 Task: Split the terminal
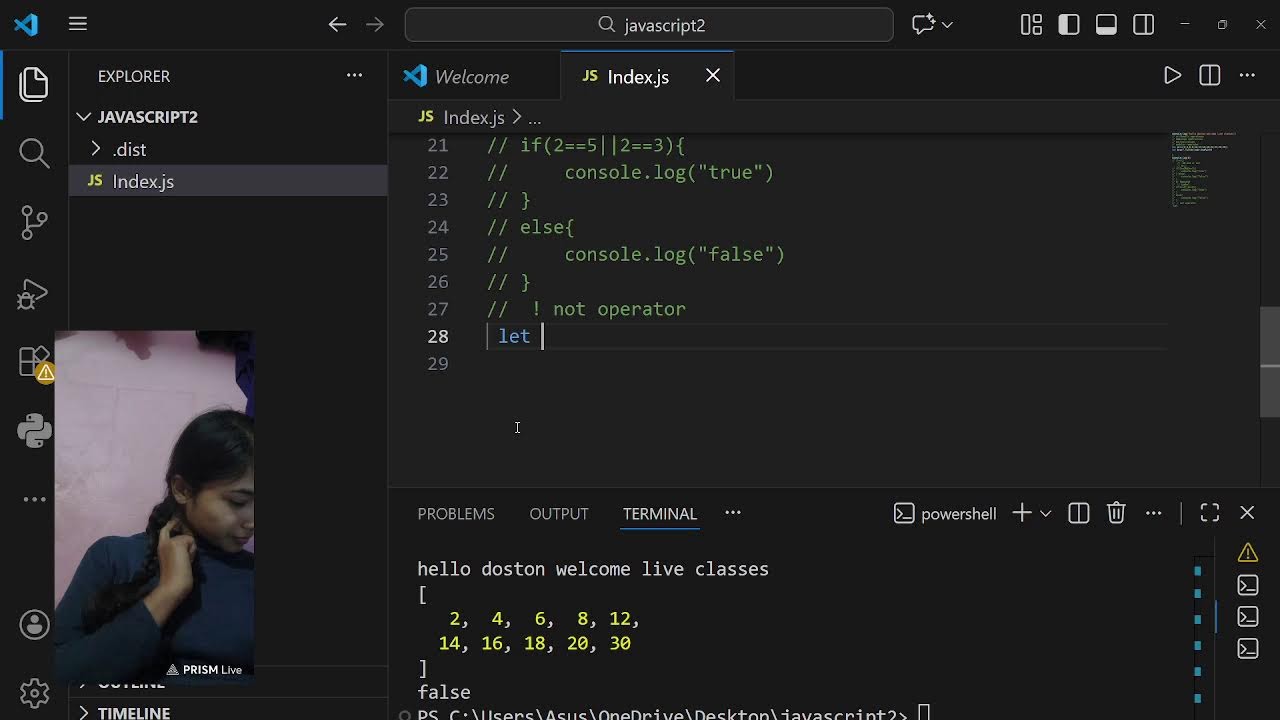1078,513
